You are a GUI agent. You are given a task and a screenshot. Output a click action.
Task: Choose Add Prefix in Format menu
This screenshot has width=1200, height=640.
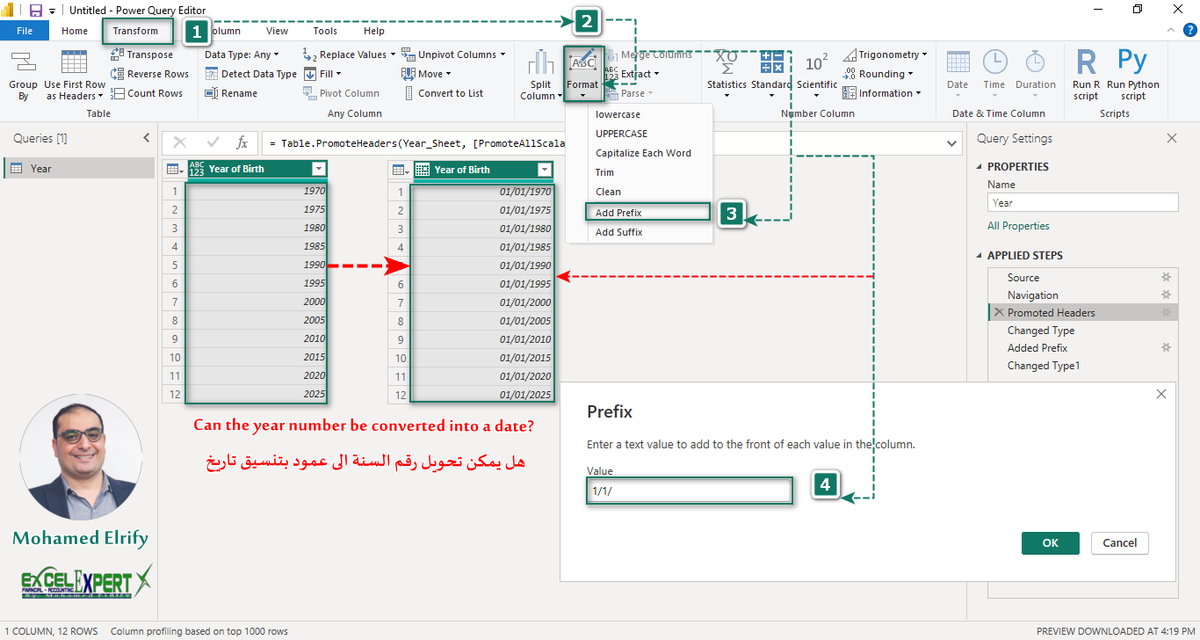pos(647,212)
